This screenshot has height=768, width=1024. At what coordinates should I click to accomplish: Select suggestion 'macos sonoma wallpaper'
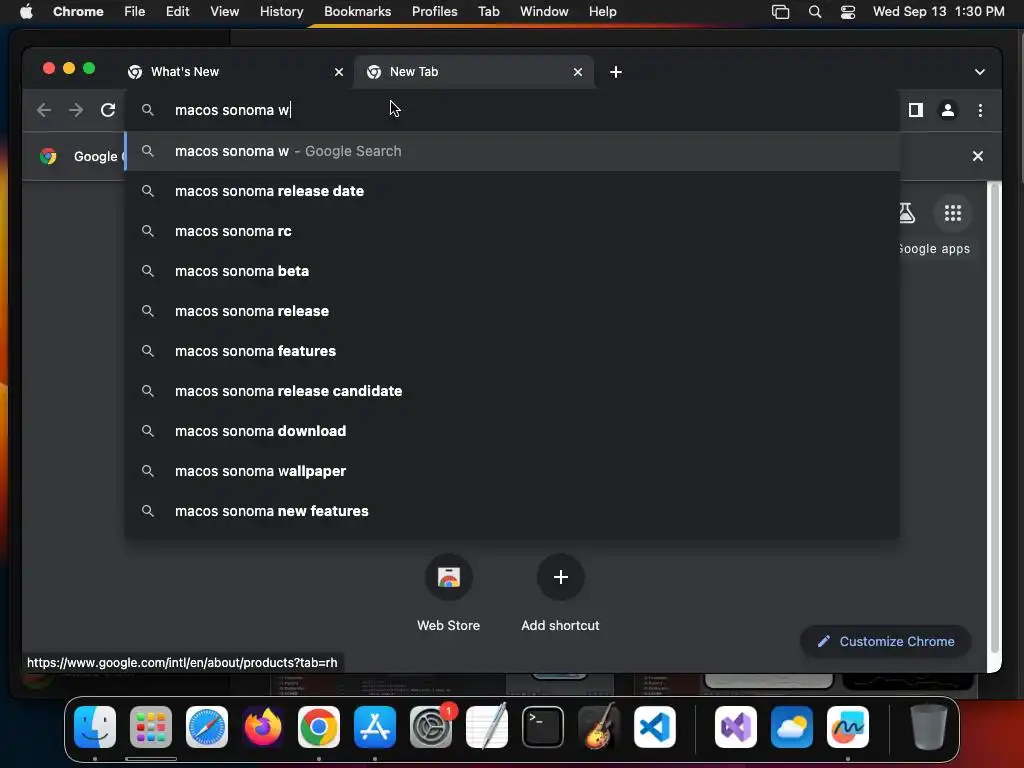[x=513, y=471]
